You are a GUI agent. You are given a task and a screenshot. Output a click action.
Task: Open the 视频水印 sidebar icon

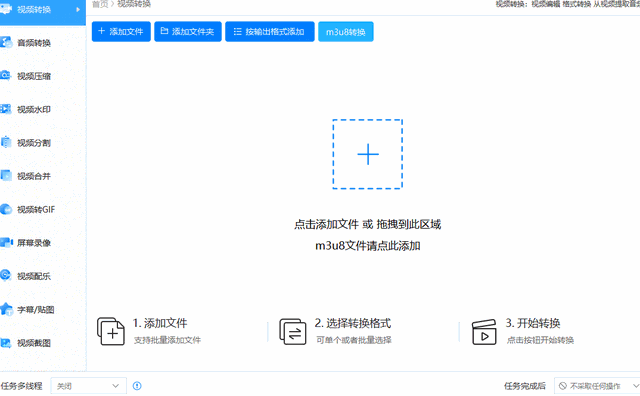pos(5,109)
